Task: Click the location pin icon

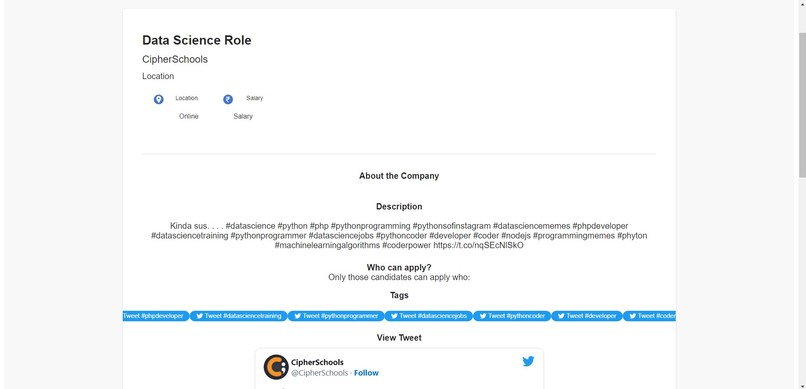Action: (158, 99)
